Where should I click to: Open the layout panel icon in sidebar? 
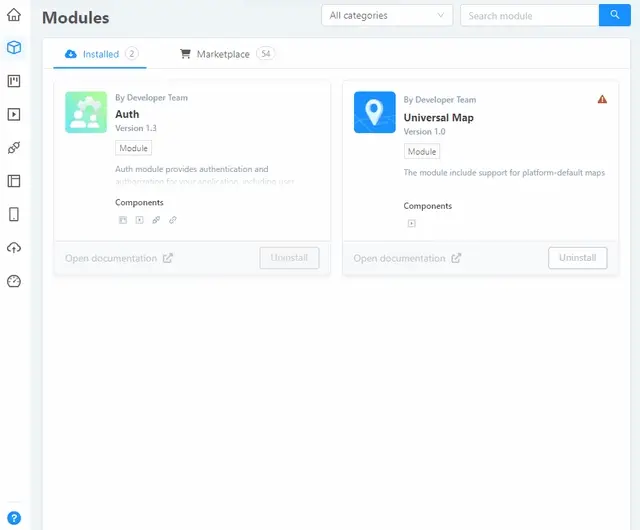tap(14, 181)
